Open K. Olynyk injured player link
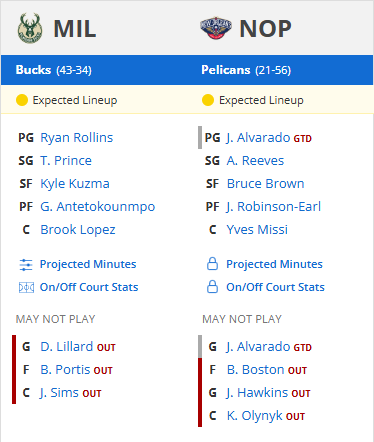Viewport: 374px width, 442px height. click(255, 416)
